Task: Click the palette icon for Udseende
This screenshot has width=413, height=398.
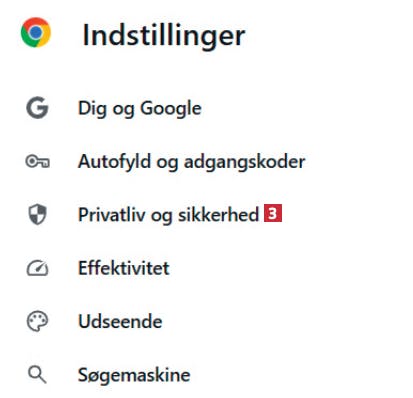Action: click(37, 321)
